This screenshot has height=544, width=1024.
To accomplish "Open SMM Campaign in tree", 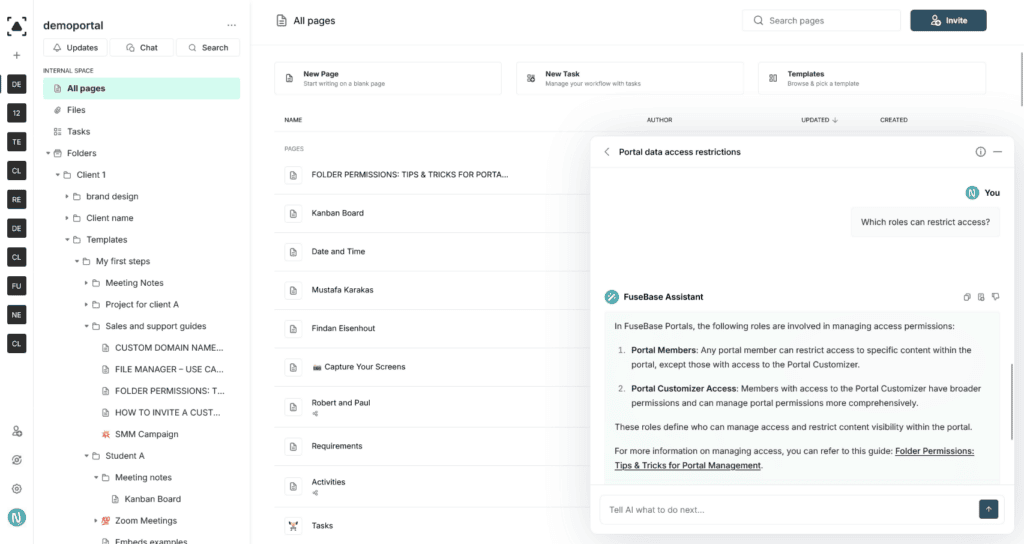I will click(x=146, y=434).
